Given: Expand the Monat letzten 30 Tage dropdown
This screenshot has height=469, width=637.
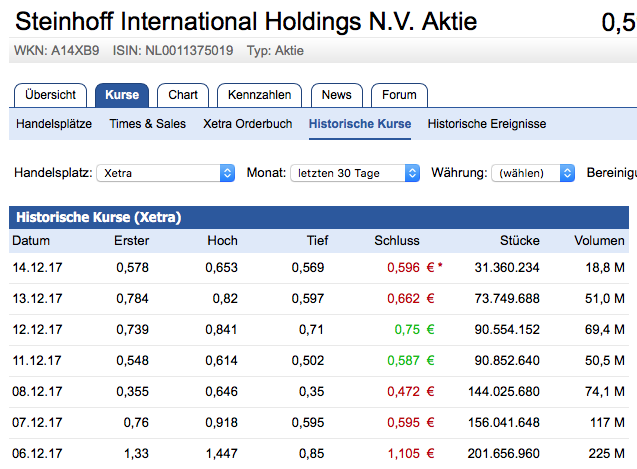Looking at the screenshot, I should [355, 173].
